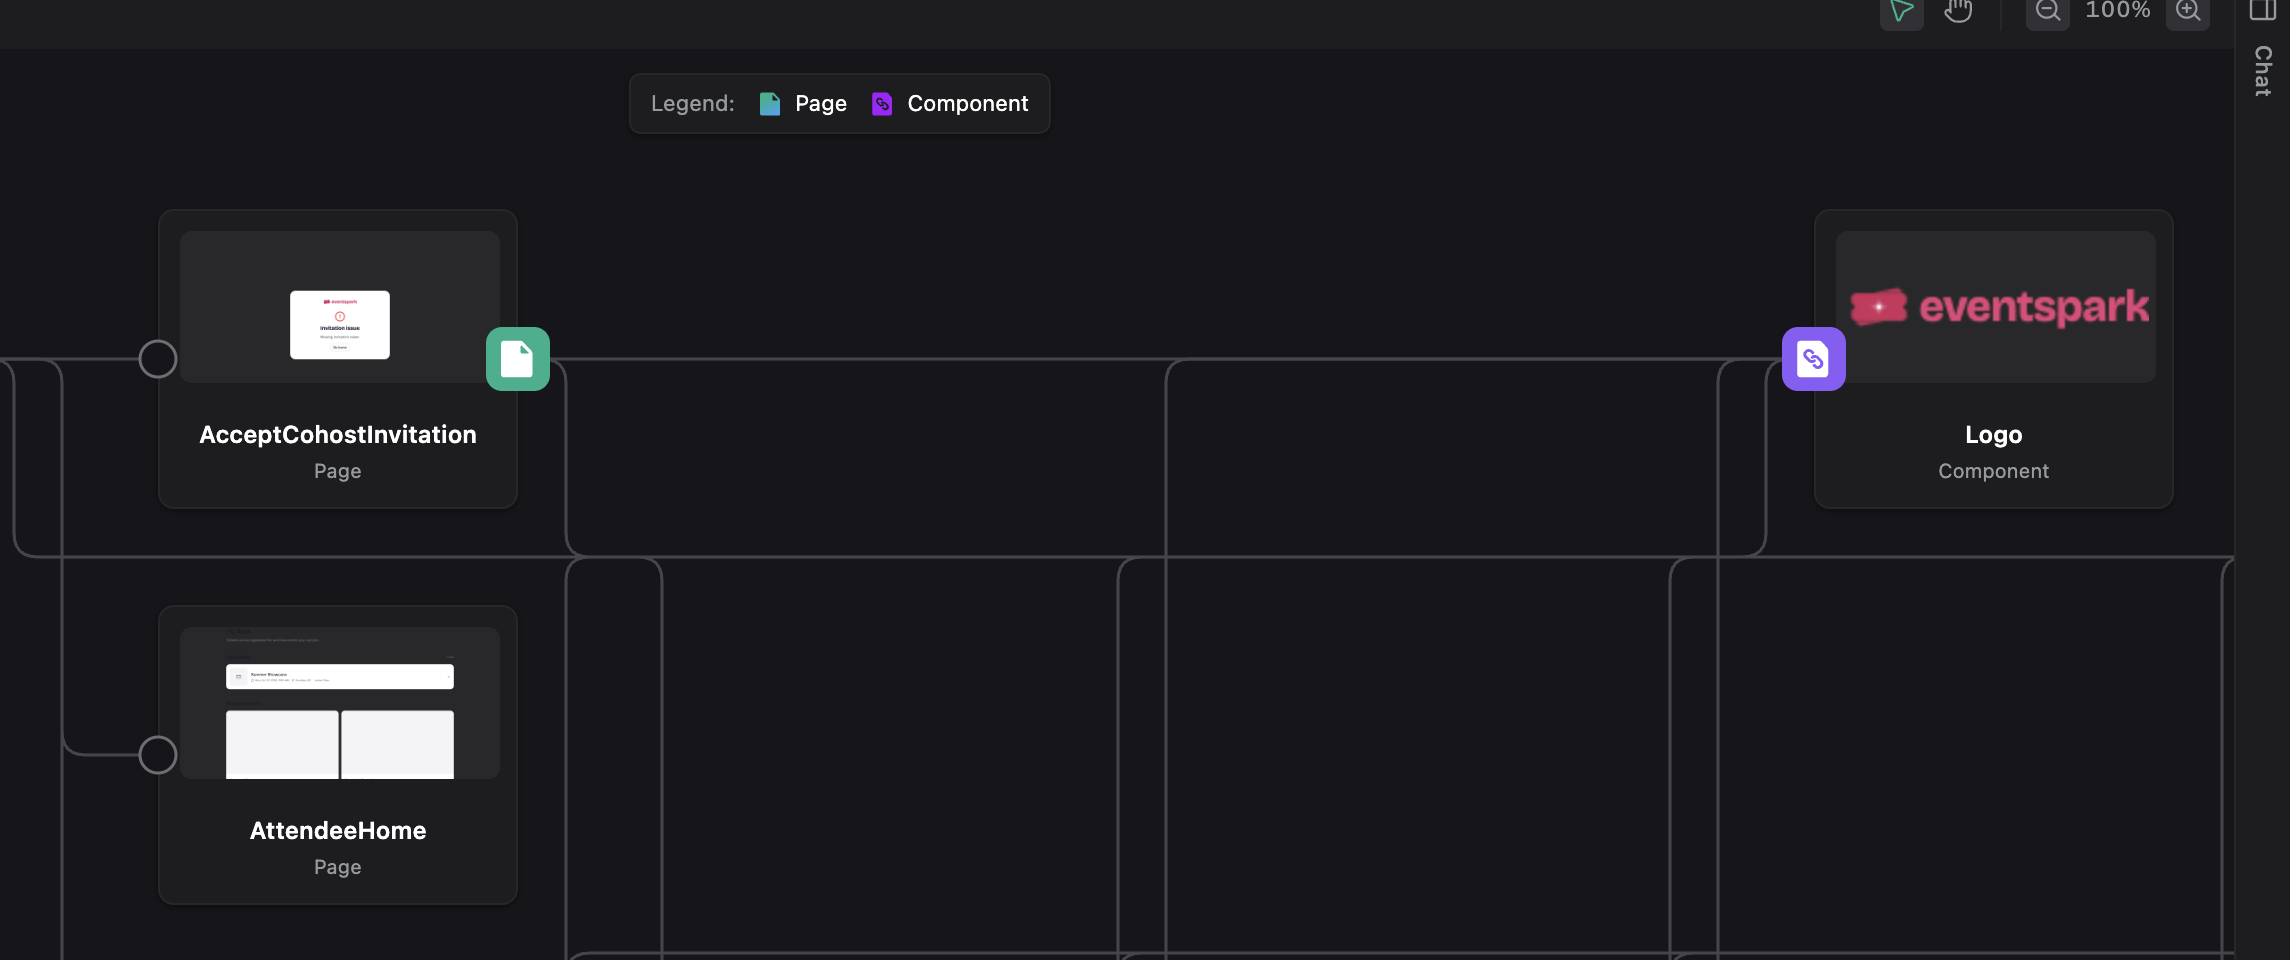Select the Logo node title
This screenshot has width=2290, height=960.
coord(1994,435)
